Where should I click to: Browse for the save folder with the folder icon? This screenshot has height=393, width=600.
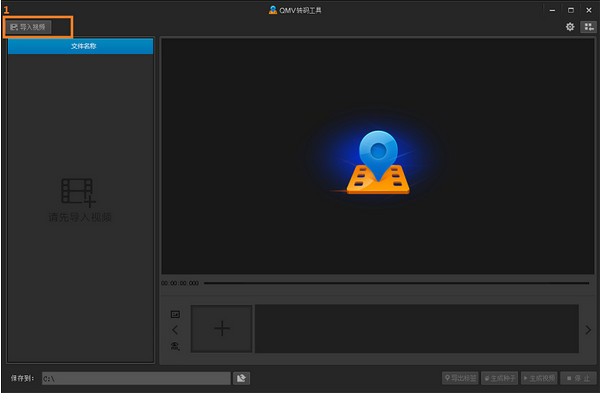[x=241, y=378]
